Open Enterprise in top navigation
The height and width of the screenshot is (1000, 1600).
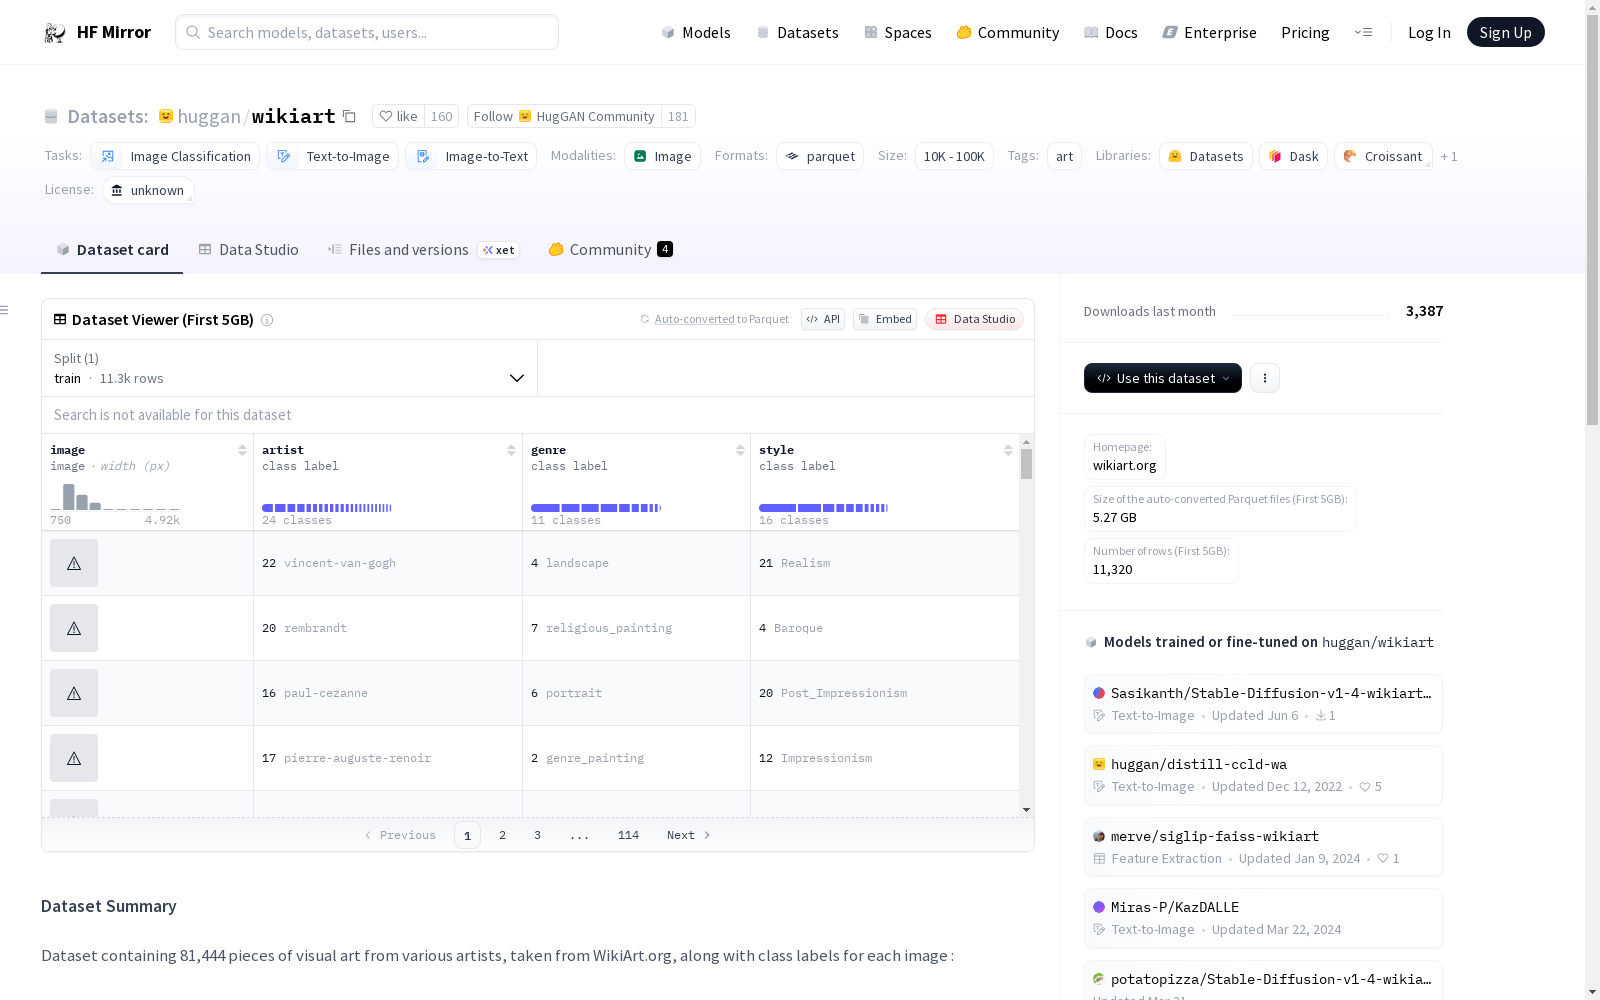coord(1210,33)
